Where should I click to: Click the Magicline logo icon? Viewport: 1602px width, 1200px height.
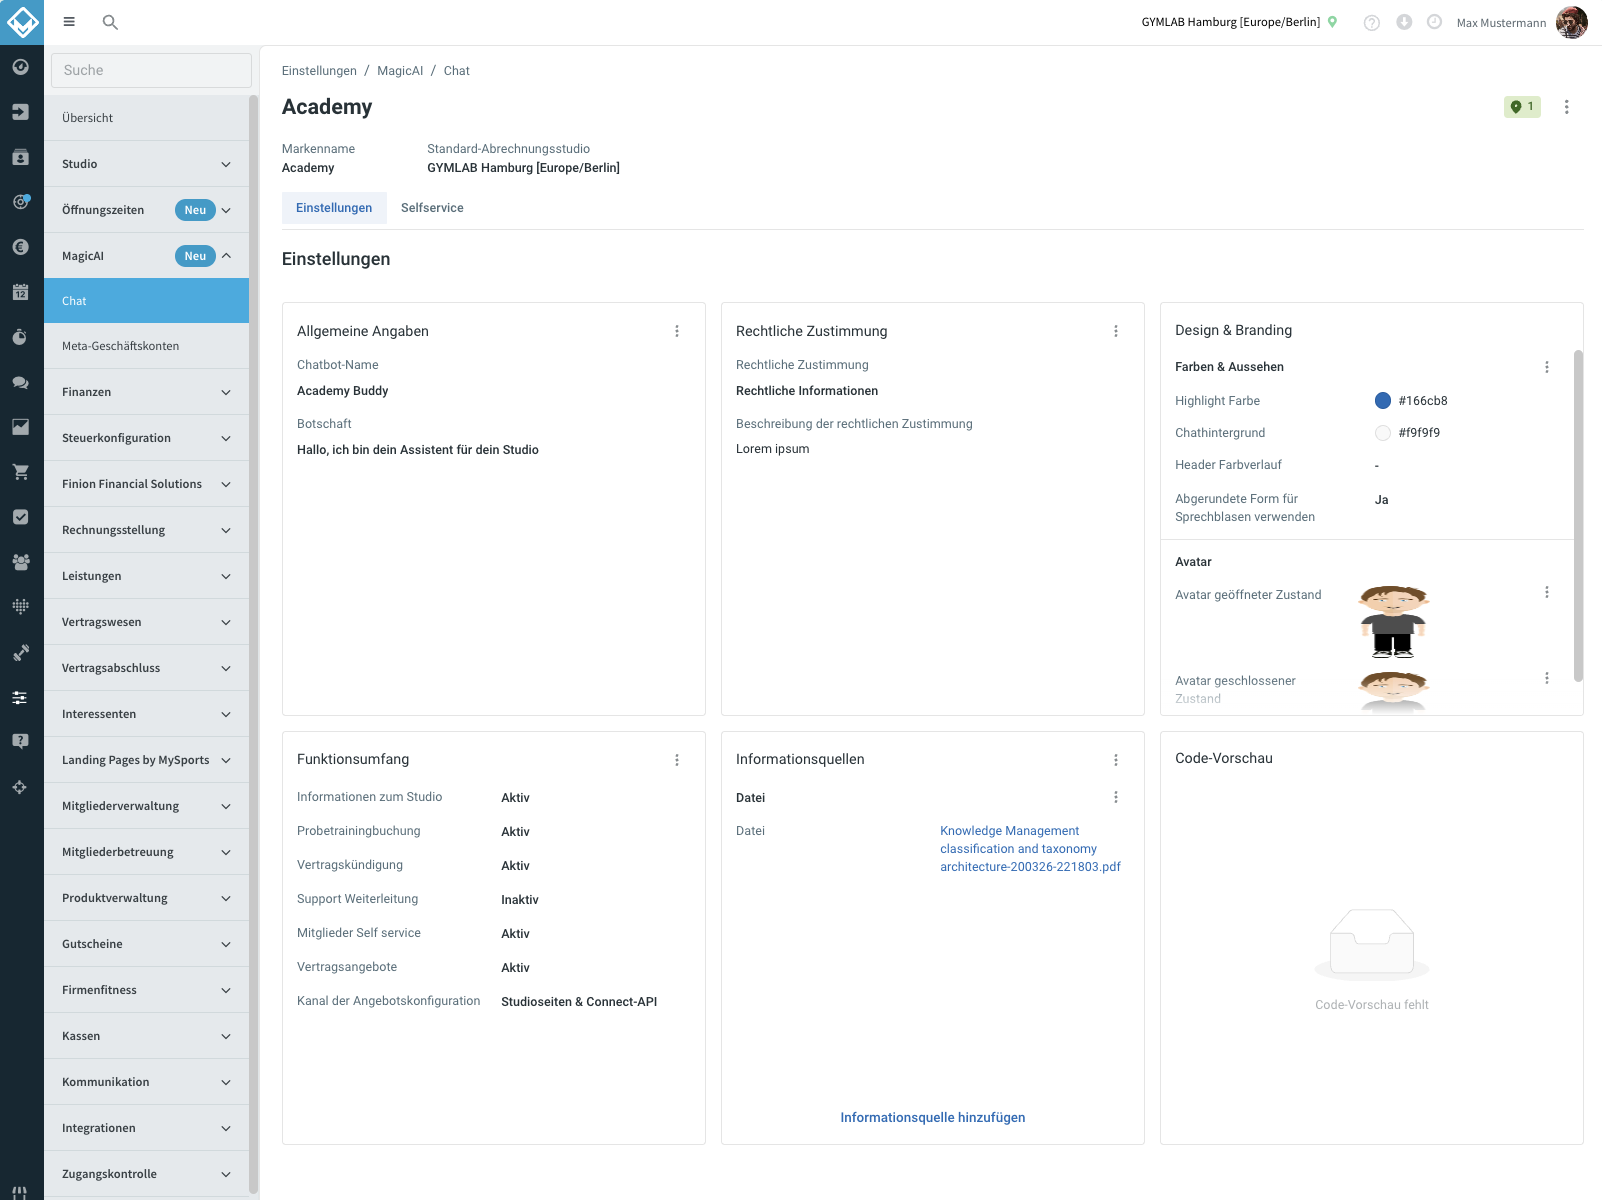click(22, 22)
